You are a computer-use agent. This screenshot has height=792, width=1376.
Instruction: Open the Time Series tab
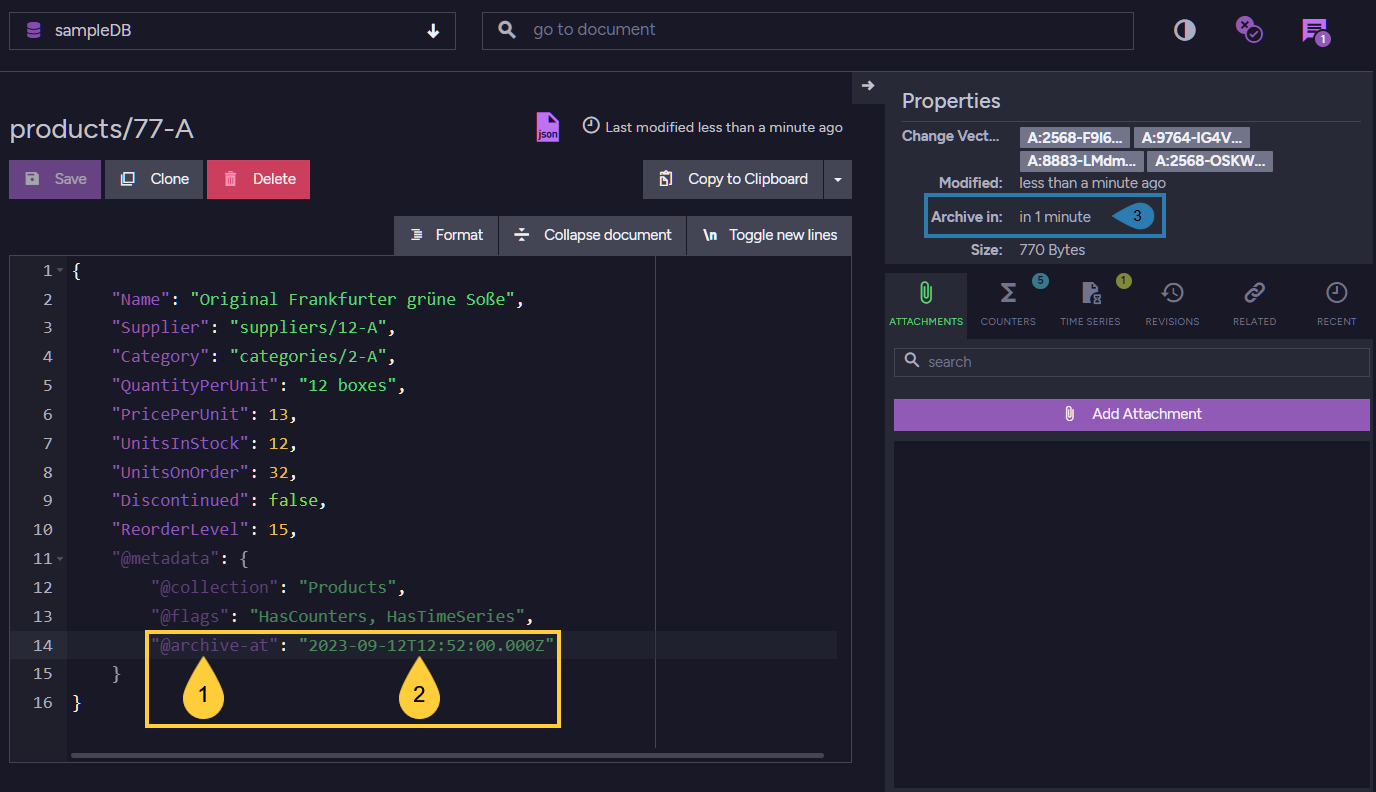point(1090,305)
